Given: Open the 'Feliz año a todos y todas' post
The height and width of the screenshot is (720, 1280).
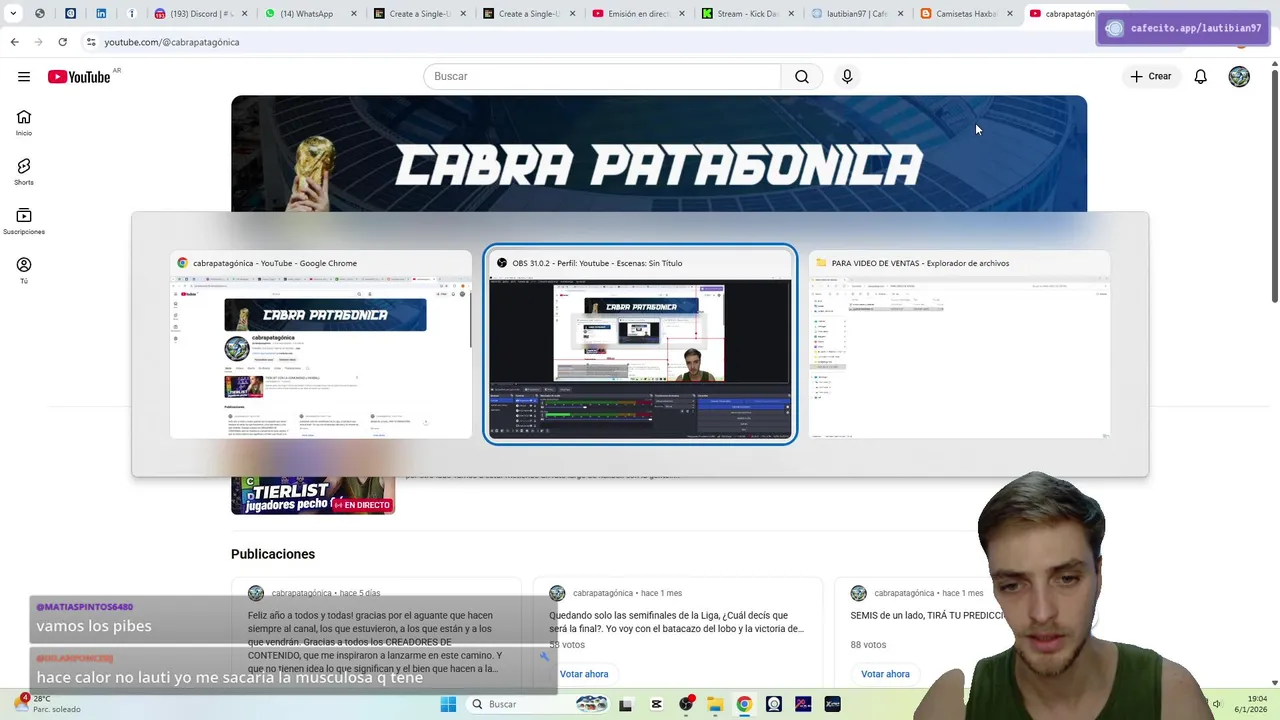Looking at the screenshot, I should tap(375, 642).
